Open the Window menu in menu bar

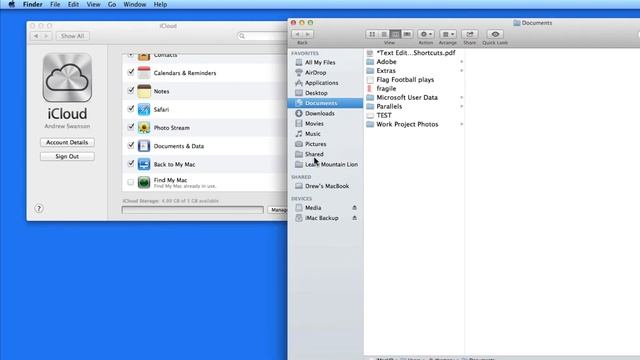135,4
